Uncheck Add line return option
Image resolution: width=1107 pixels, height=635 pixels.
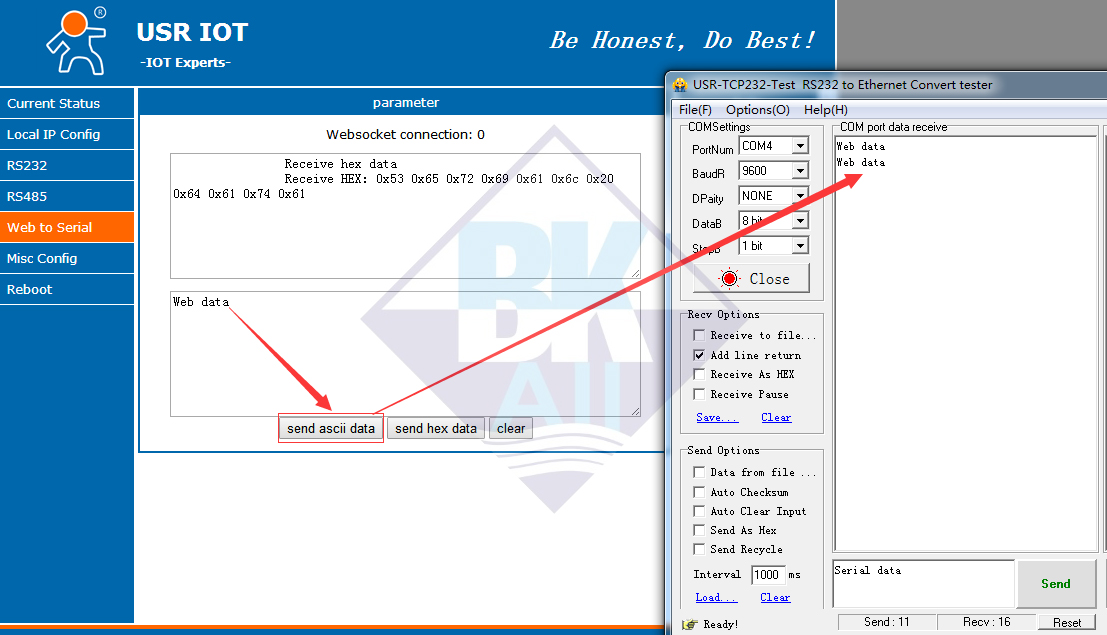[x=699, y=355]
